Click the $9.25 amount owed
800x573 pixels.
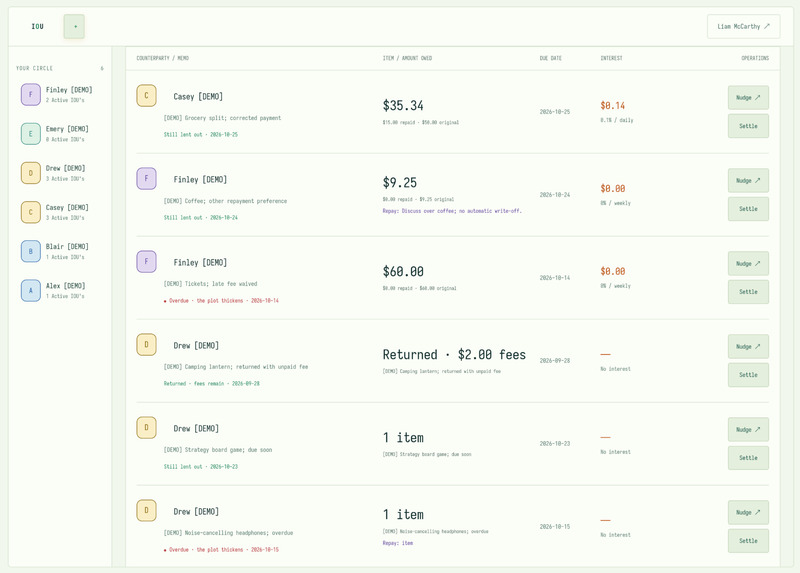[x=399, y=183]
